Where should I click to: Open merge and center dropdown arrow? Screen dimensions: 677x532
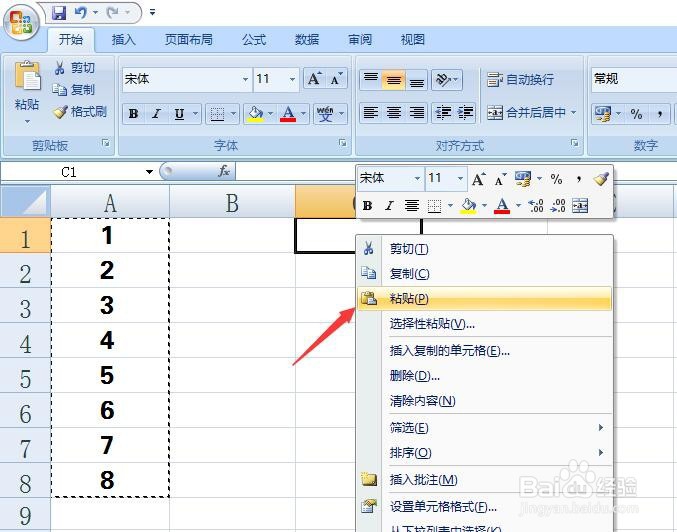click(574, 113)
